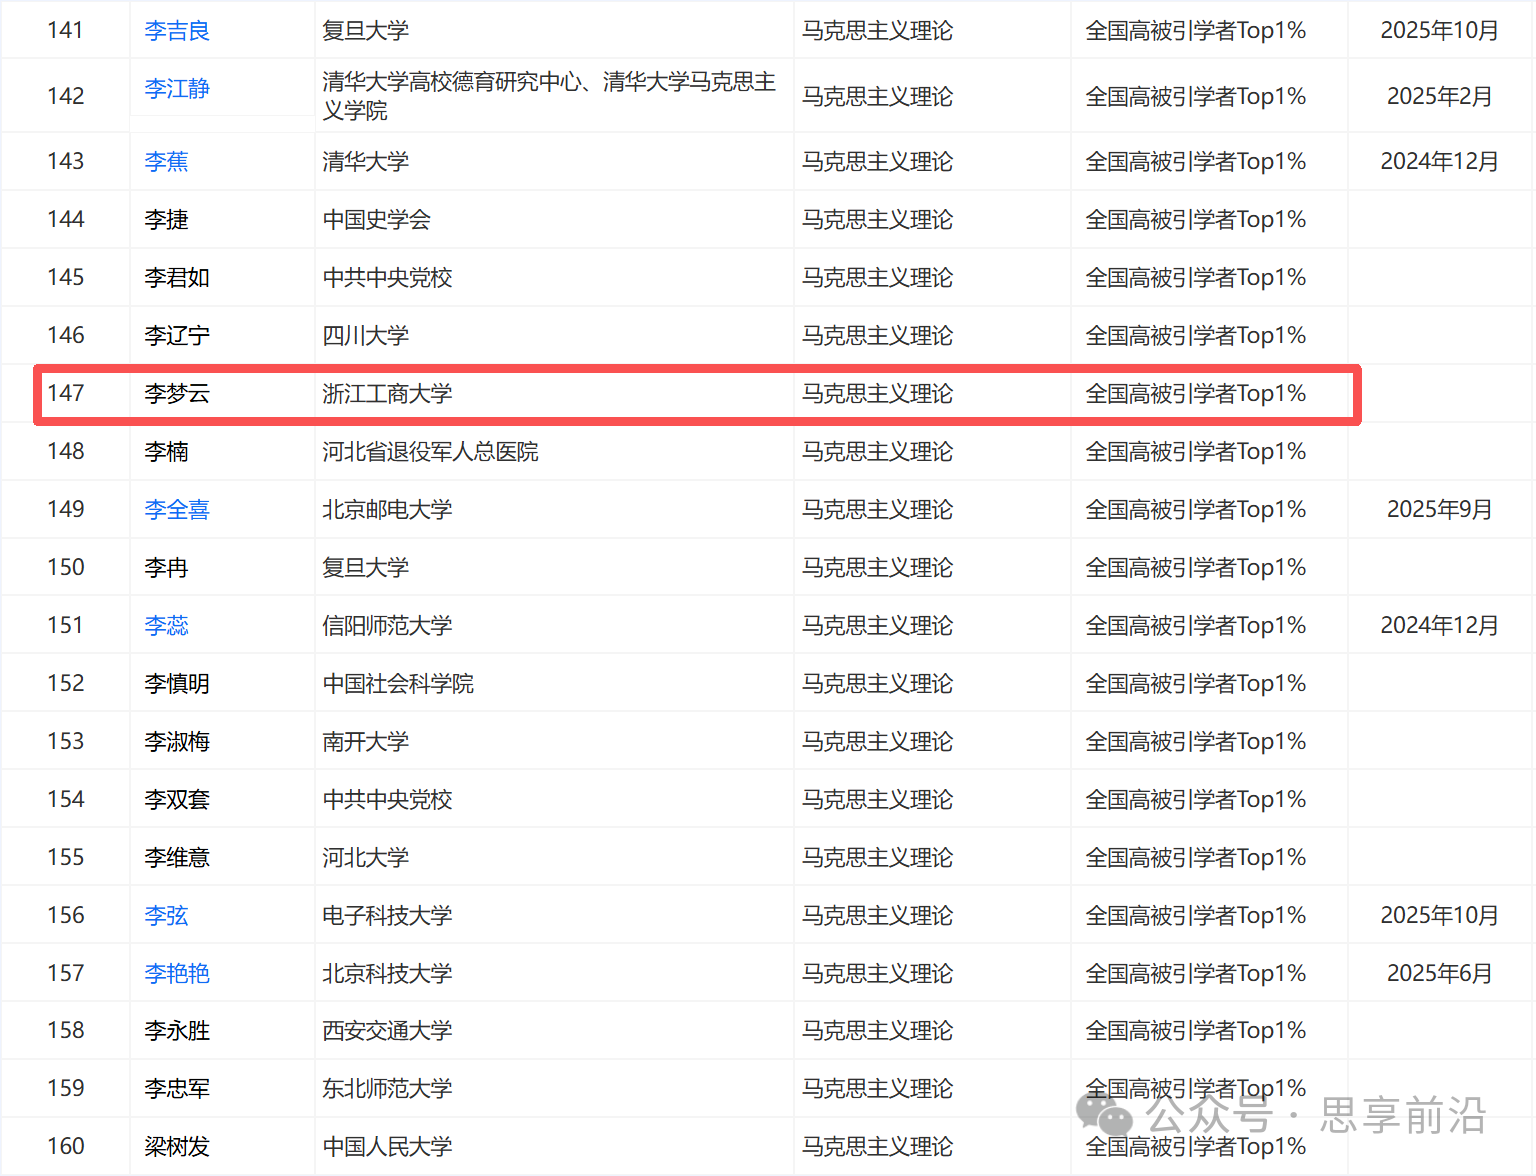This screenshot has width=1536, height=1176.
Task: Select the name 李梦云 in highlighted row
Action: (177, 394)
